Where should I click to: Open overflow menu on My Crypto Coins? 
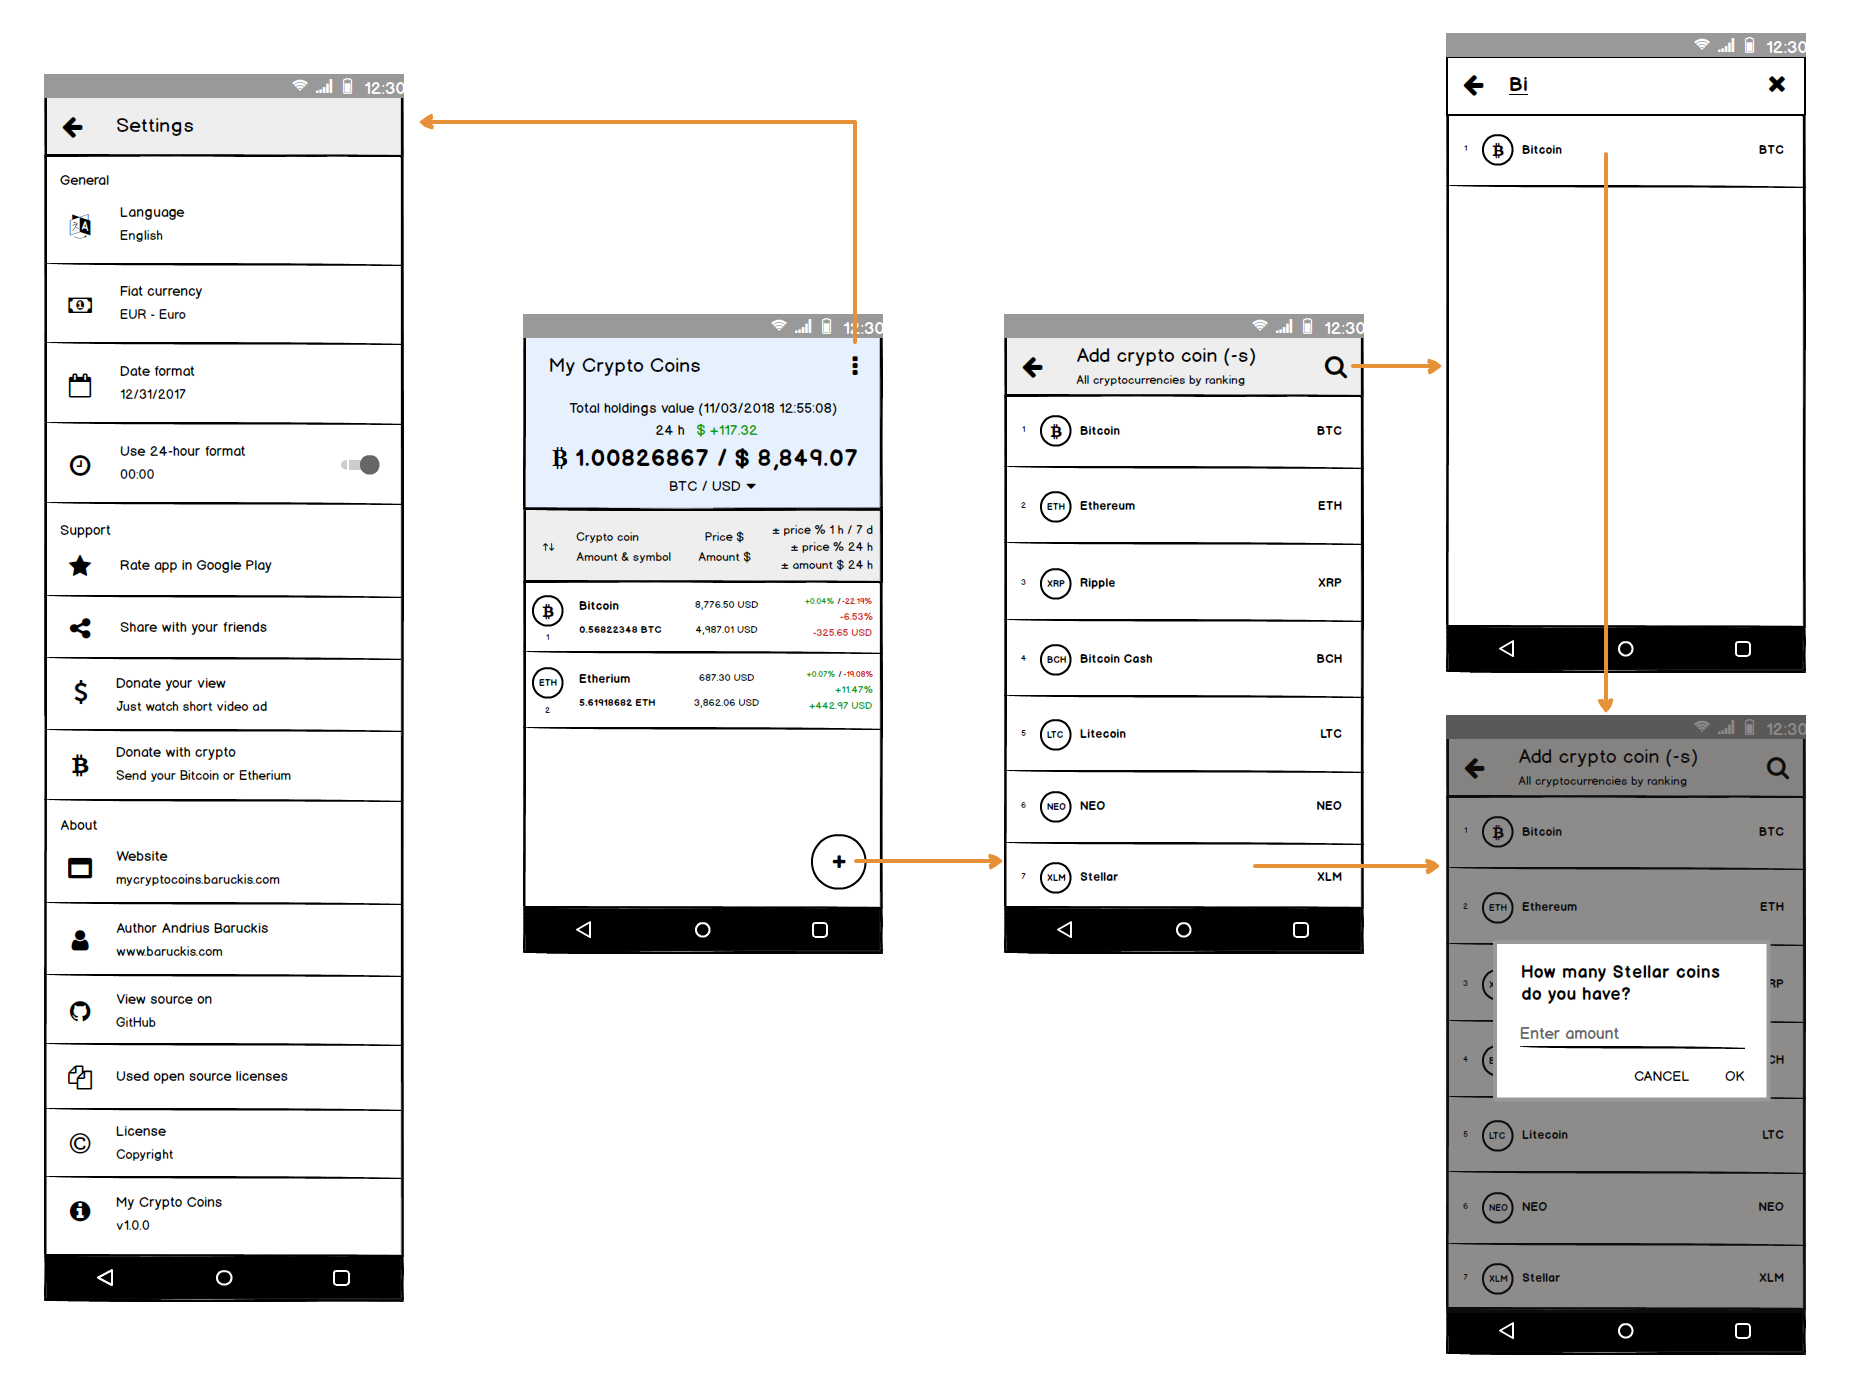[854, 366]
